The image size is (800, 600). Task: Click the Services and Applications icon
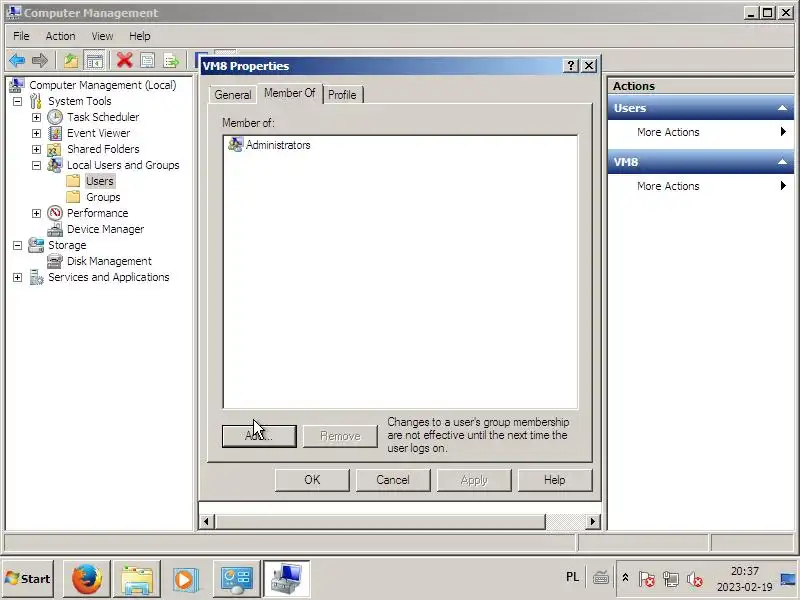pyautogui.click(x=36, y=277)
